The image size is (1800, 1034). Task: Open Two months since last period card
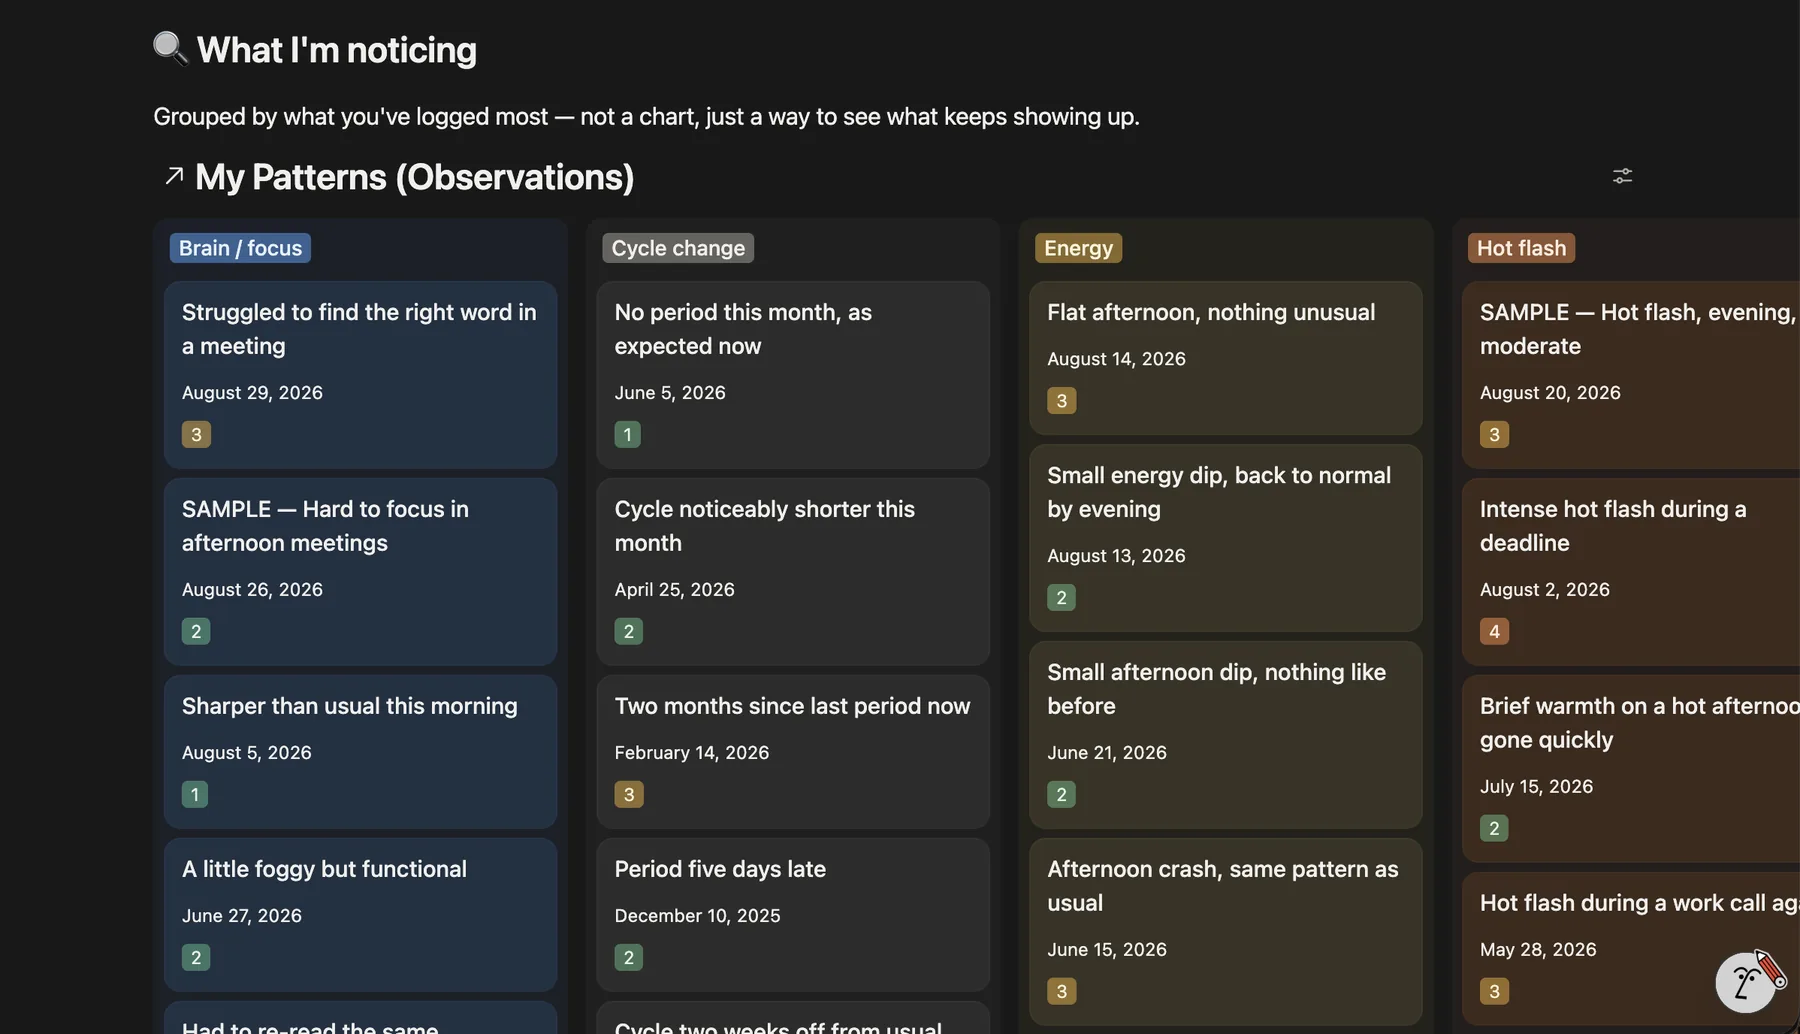[793, 752]
